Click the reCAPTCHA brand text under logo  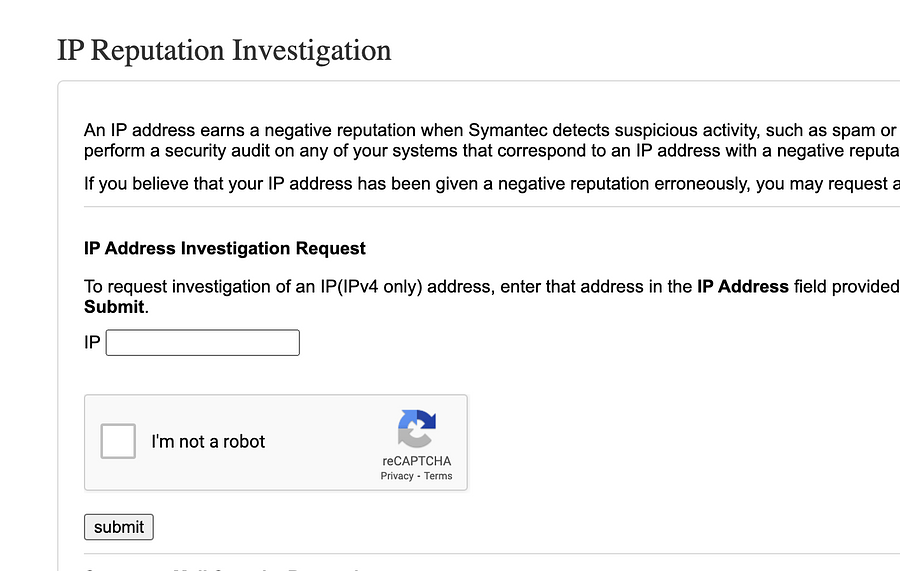(417, 461)
